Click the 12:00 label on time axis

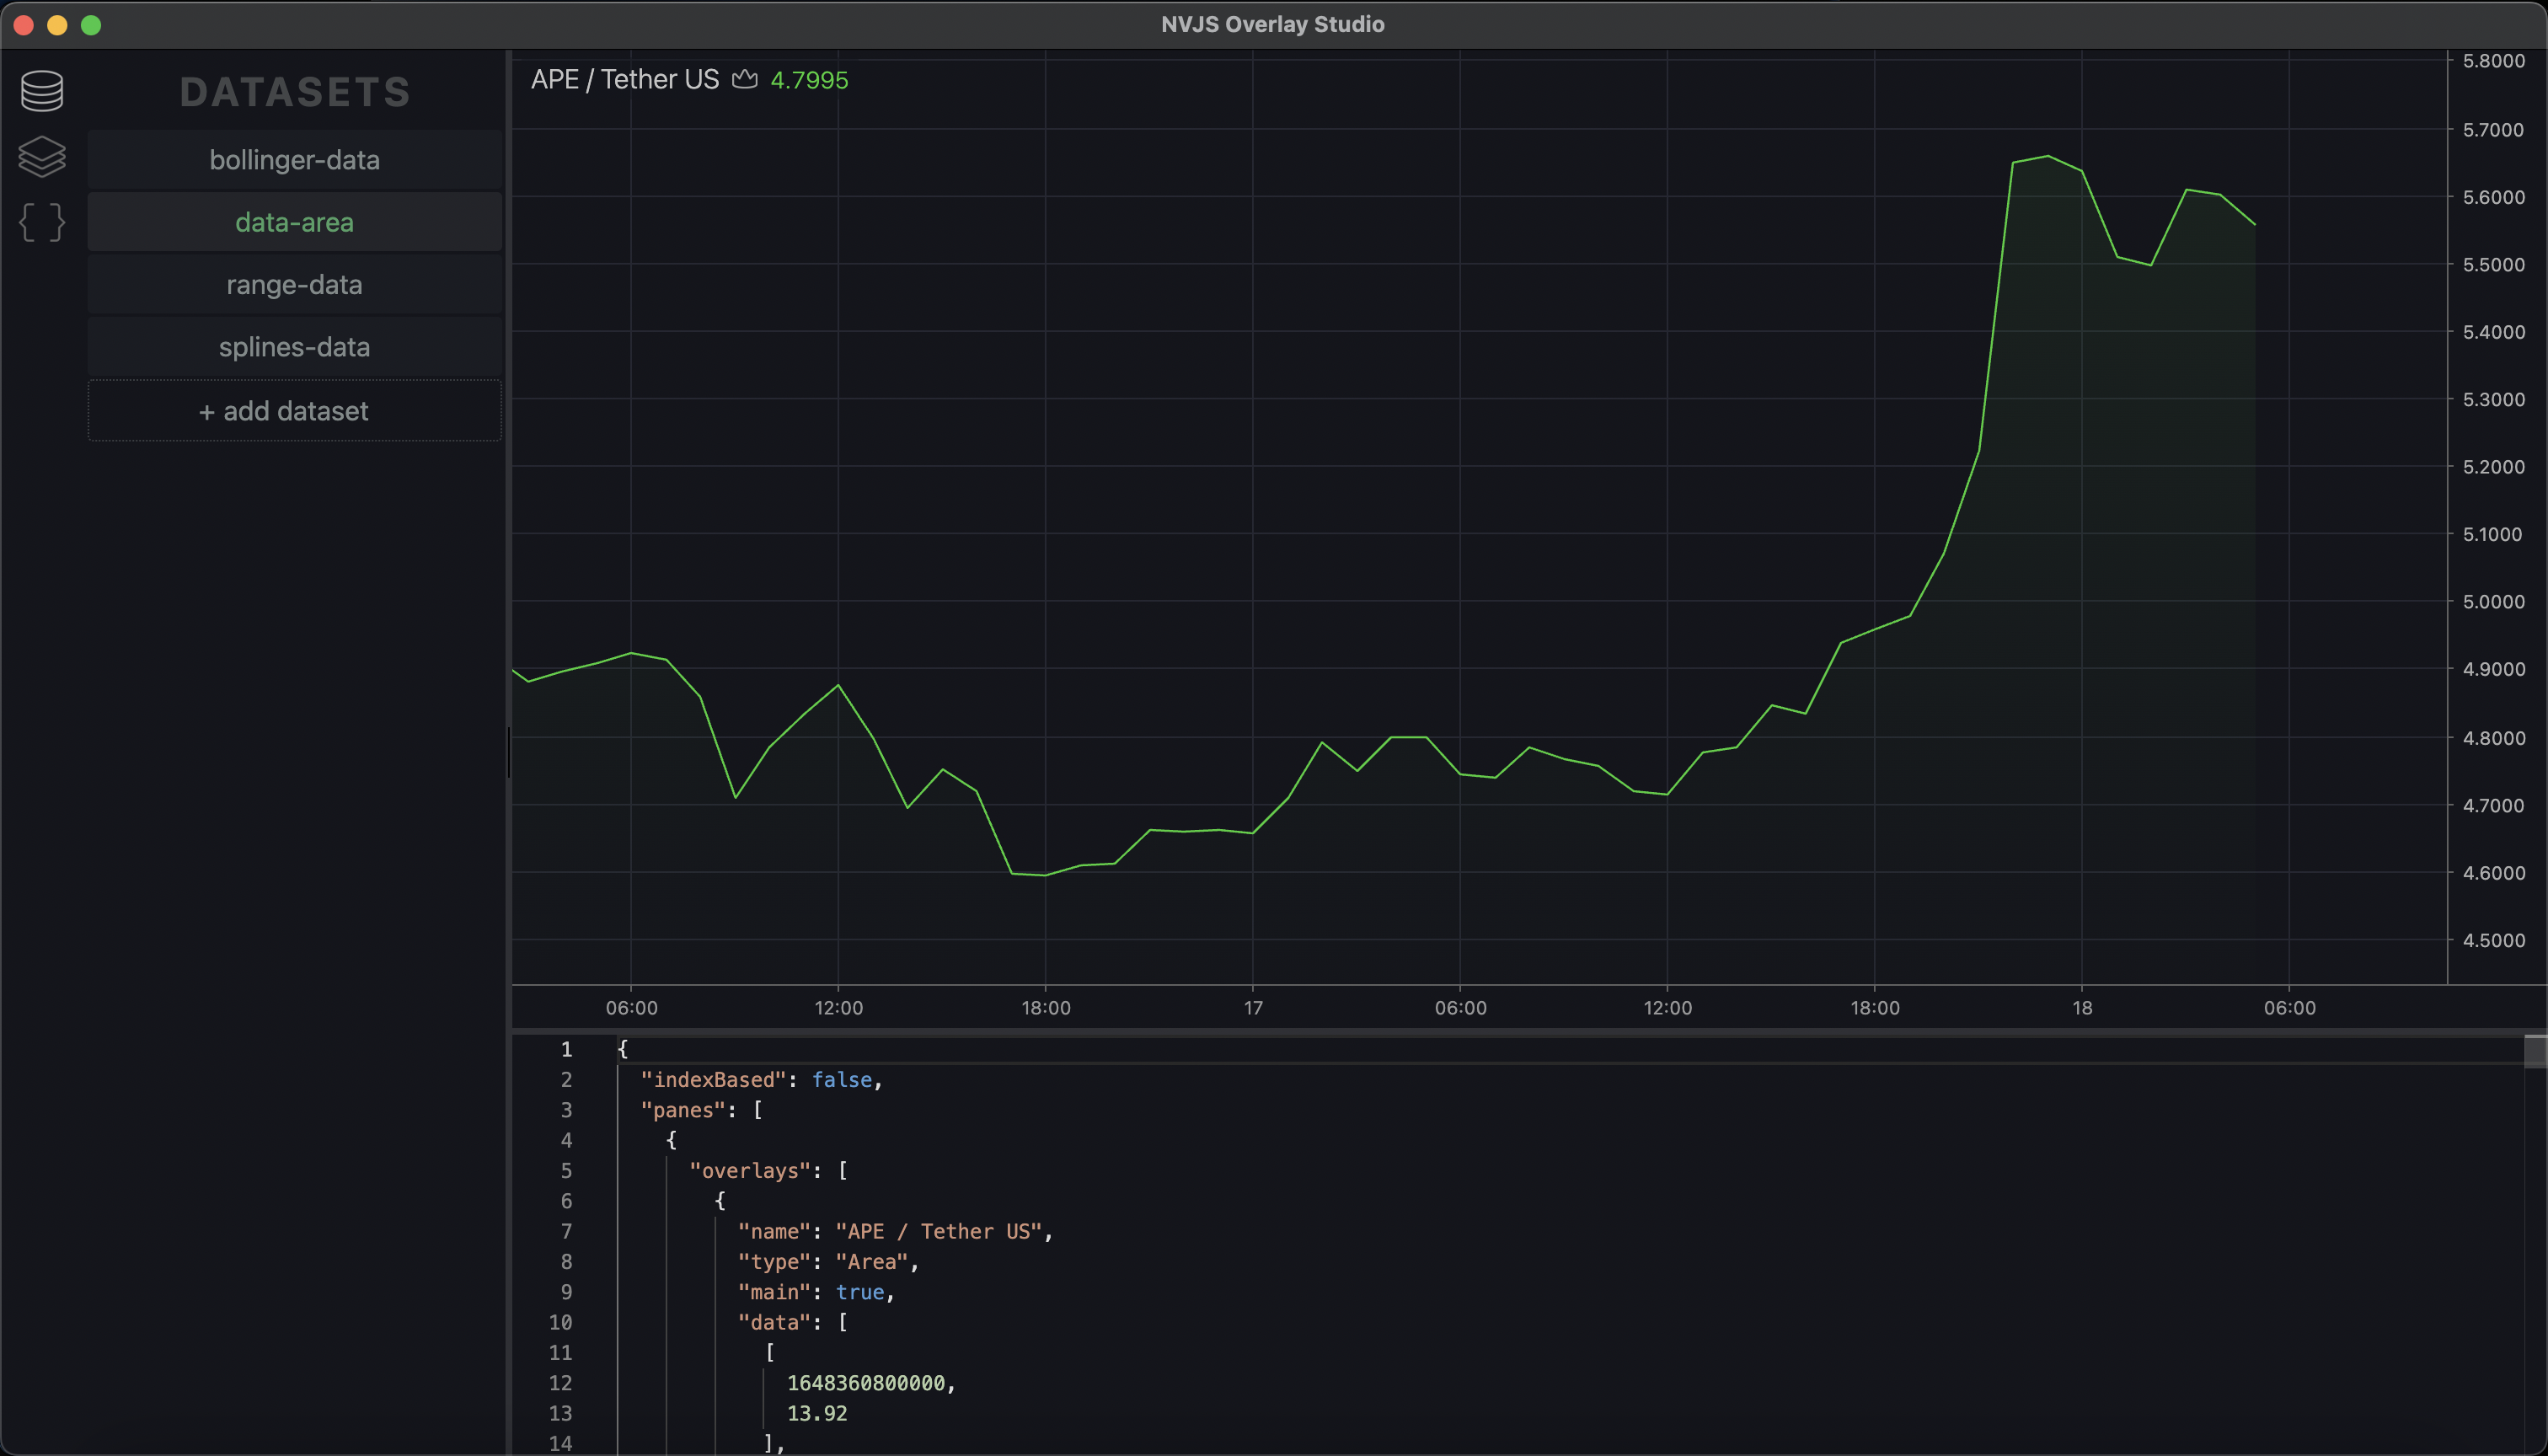(x=838, y=1008)
